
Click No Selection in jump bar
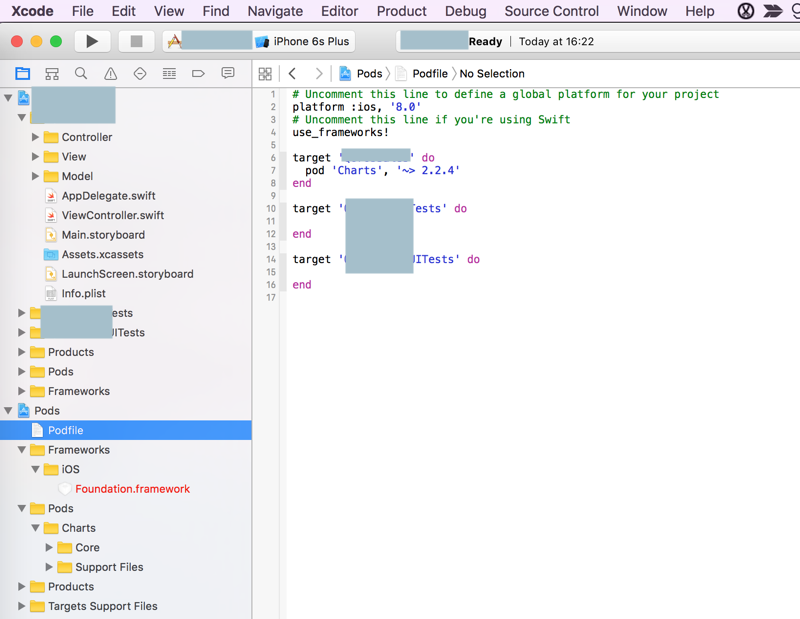(x=492, y=73)
